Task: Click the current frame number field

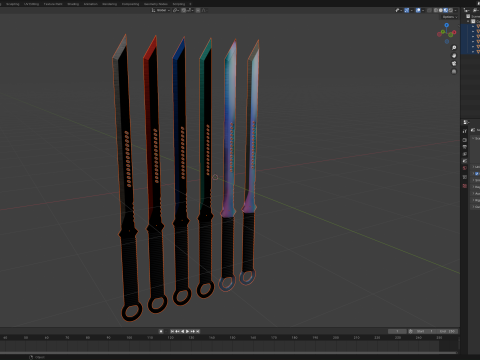Action: [x=397, y=331]
